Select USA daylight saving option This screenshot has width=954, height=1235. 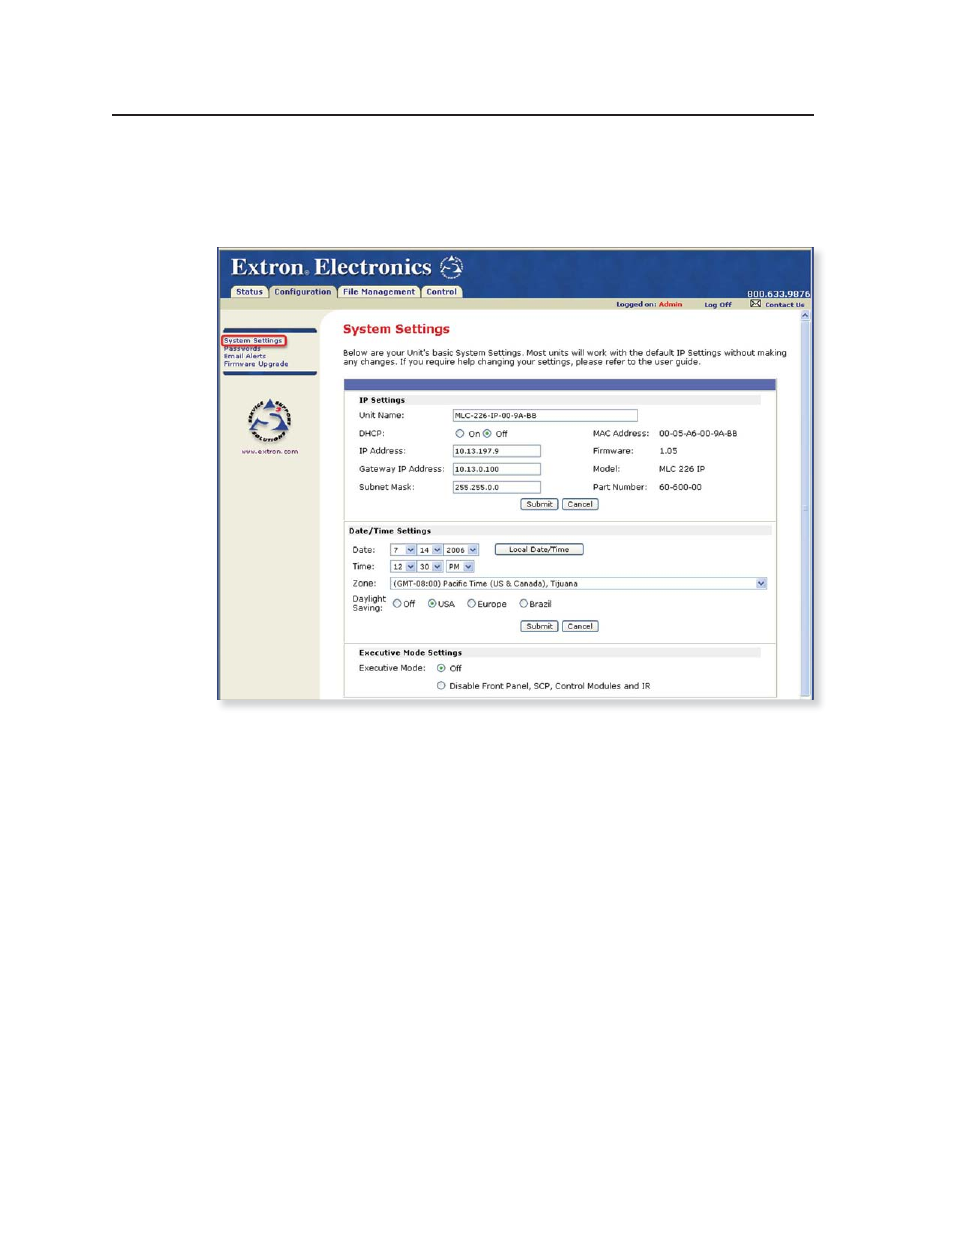pyautogui.click(x=432, y=604)
